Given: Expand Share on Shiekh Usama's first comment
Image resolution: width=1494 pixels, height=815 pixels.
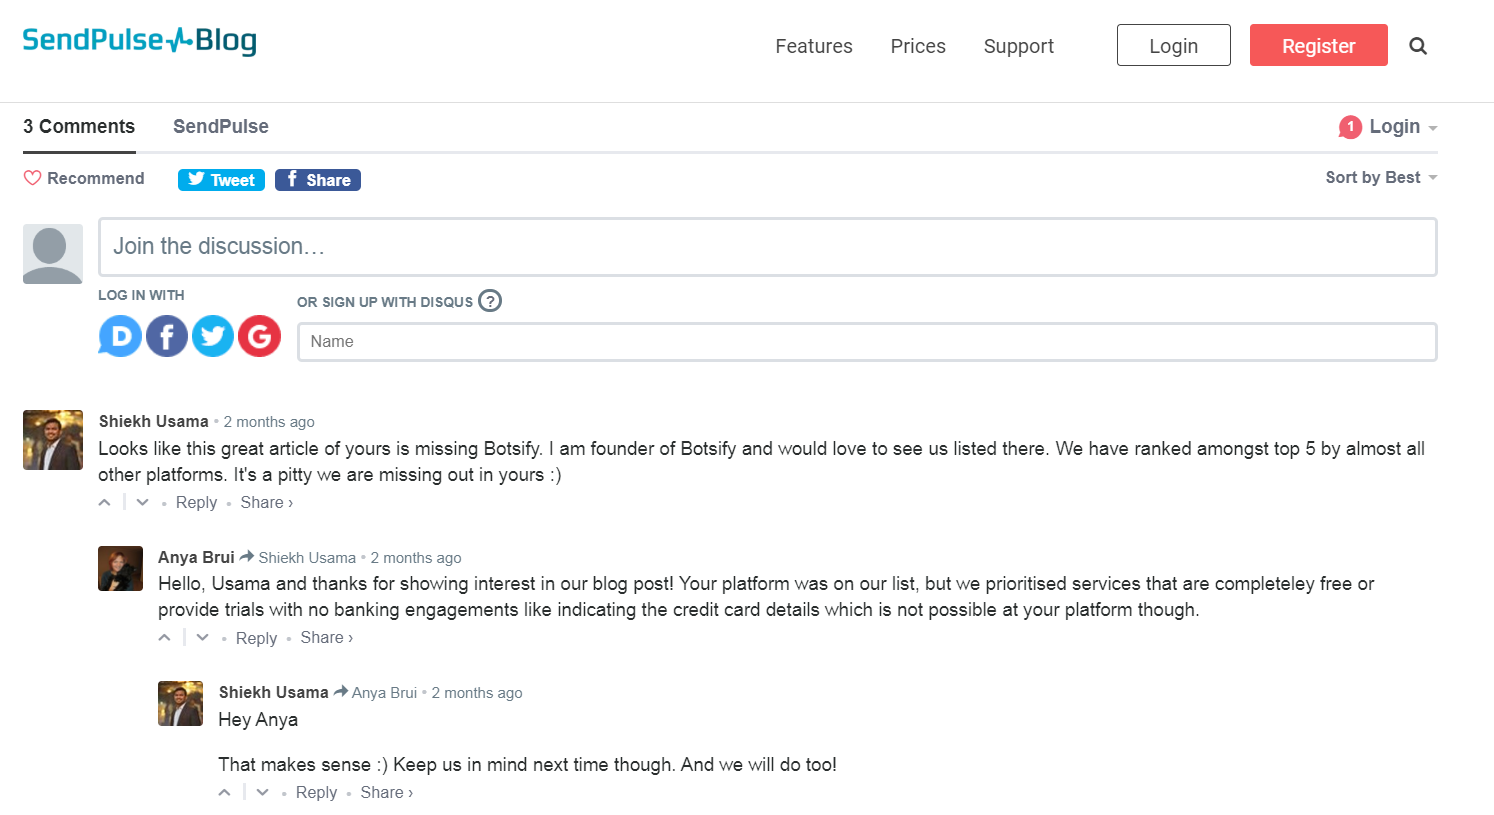Looking at the screenshot, I should [x=266, y=502].
